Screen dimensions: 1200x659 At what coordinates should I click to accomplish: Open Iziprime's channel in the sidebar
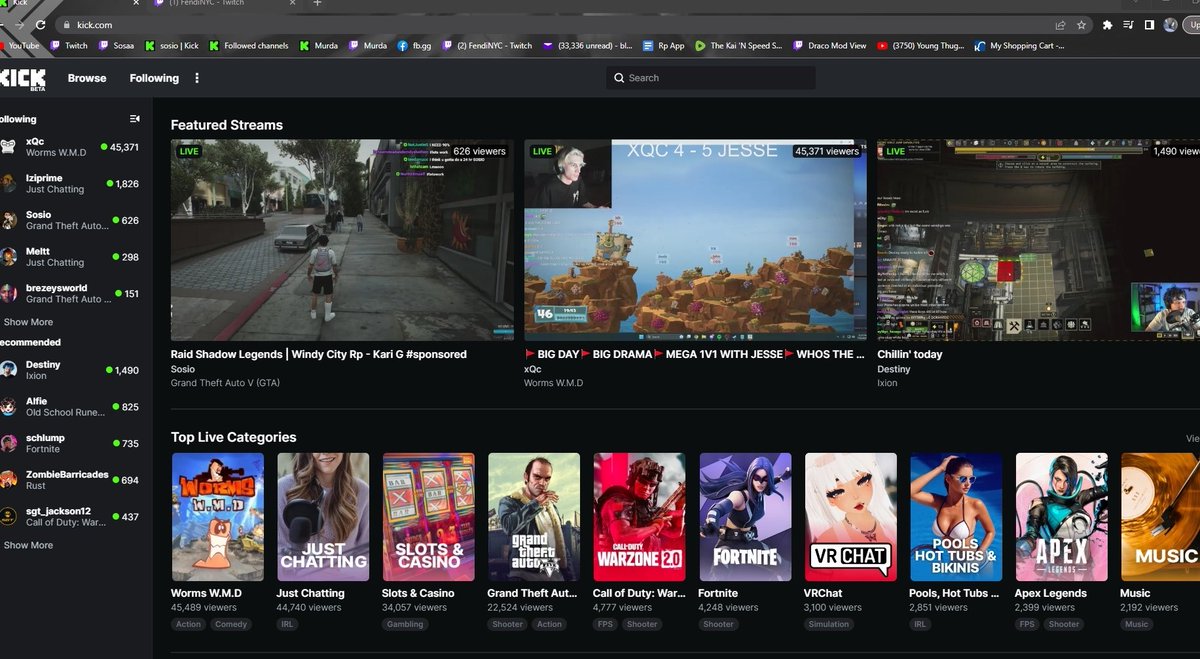pos(70,184)
